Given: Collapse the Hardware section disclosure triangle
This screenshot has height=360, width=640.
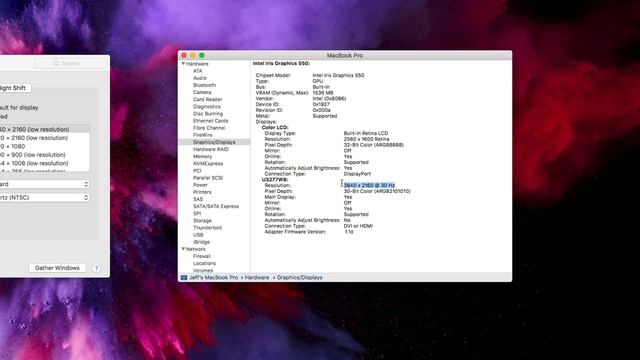Looking at the screenshot, I should click(184, 64).
